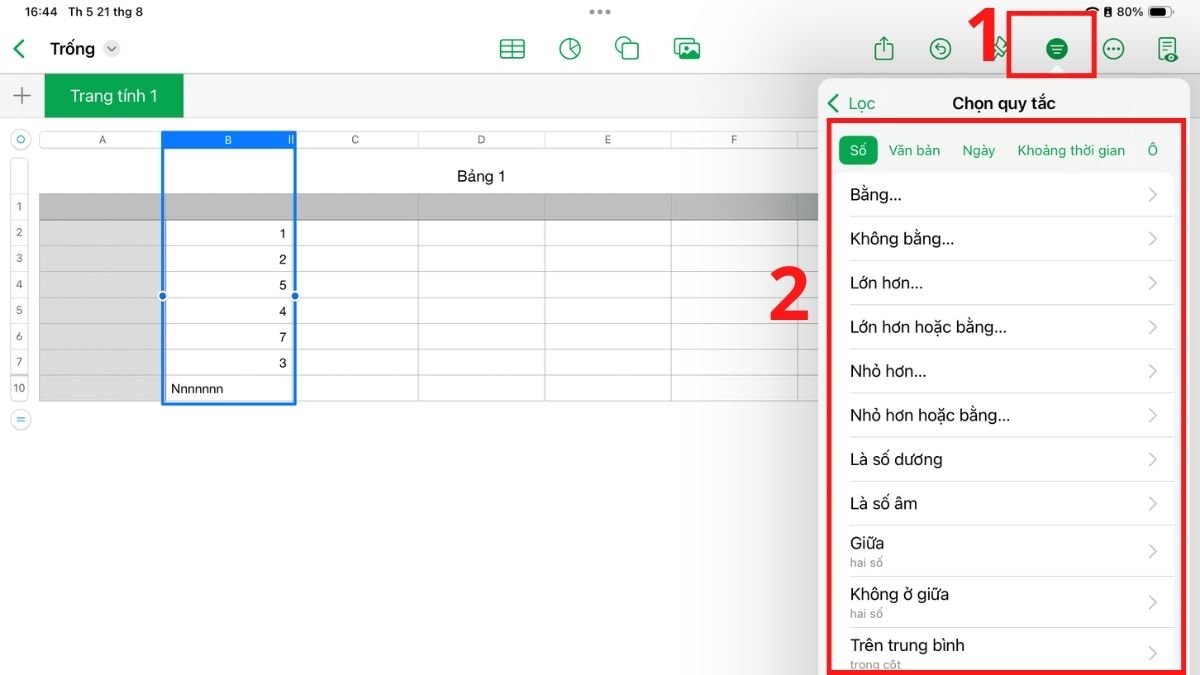Tap the insert media icon
The height and width of the screenshot is (675, 1200).
click(687, 48)
